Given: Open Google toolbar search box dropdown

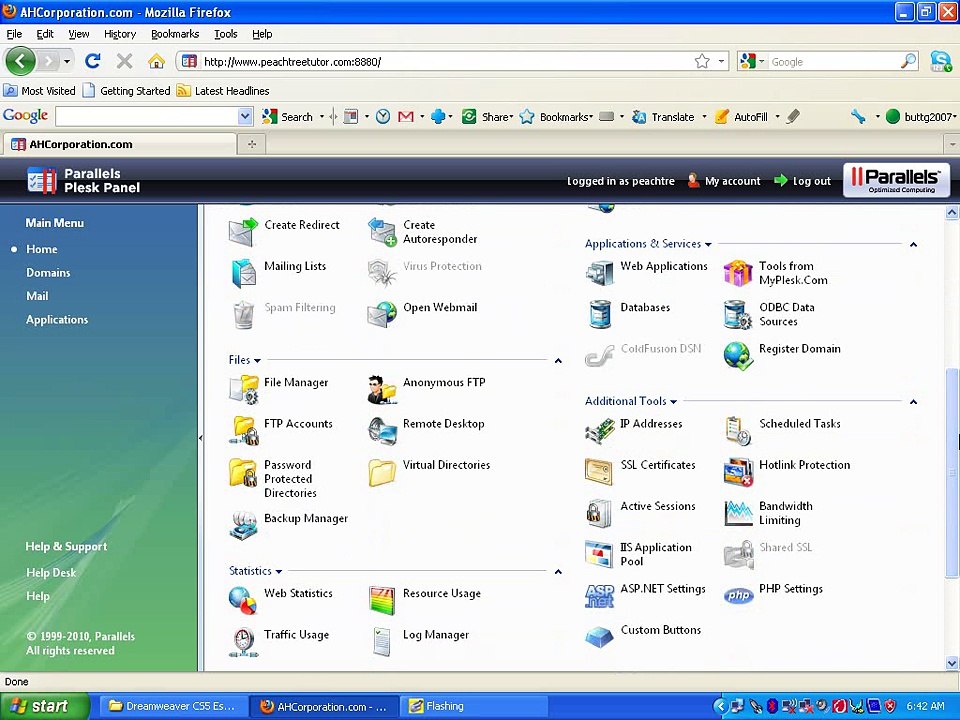Looking at the screenshot, I should pos(245,116).
